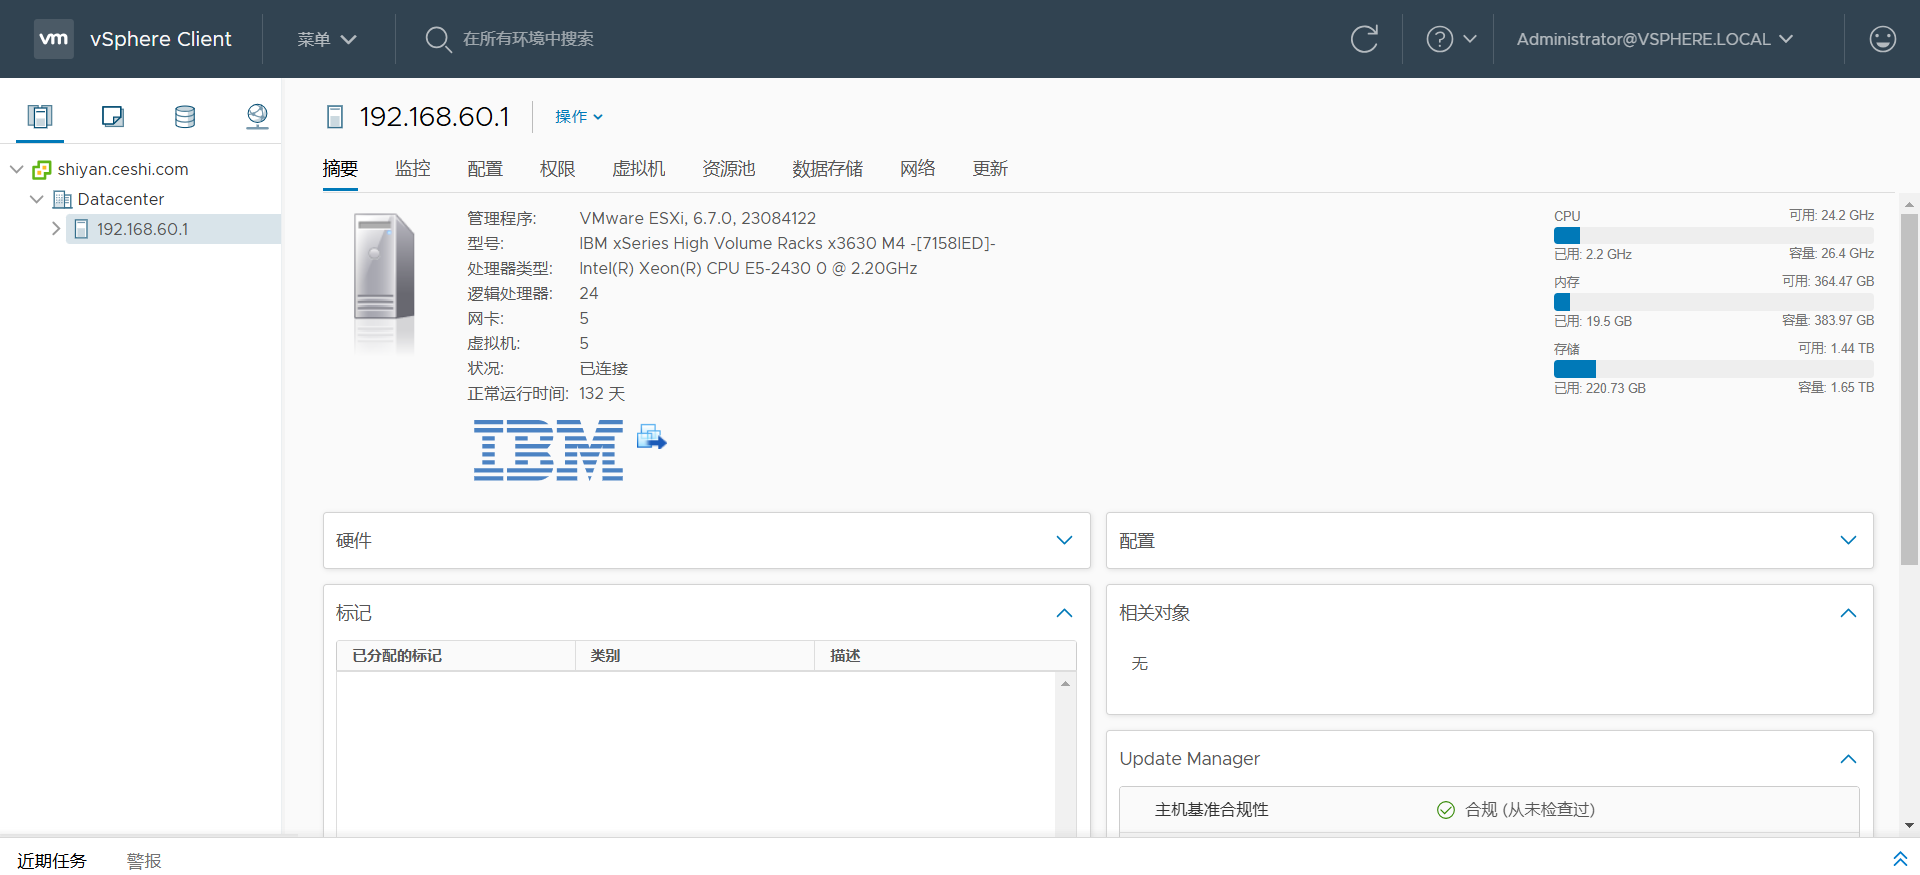The height and width of the screenshot is (875, 1920).
Task: Switch to the 网络 tab
Action: (917, 169)
